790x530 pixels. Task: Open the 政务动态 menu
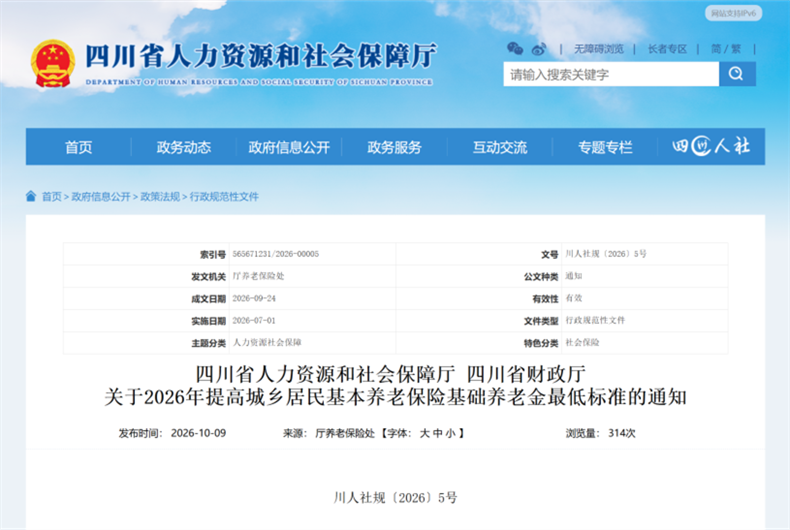click(x=183, y=147)
